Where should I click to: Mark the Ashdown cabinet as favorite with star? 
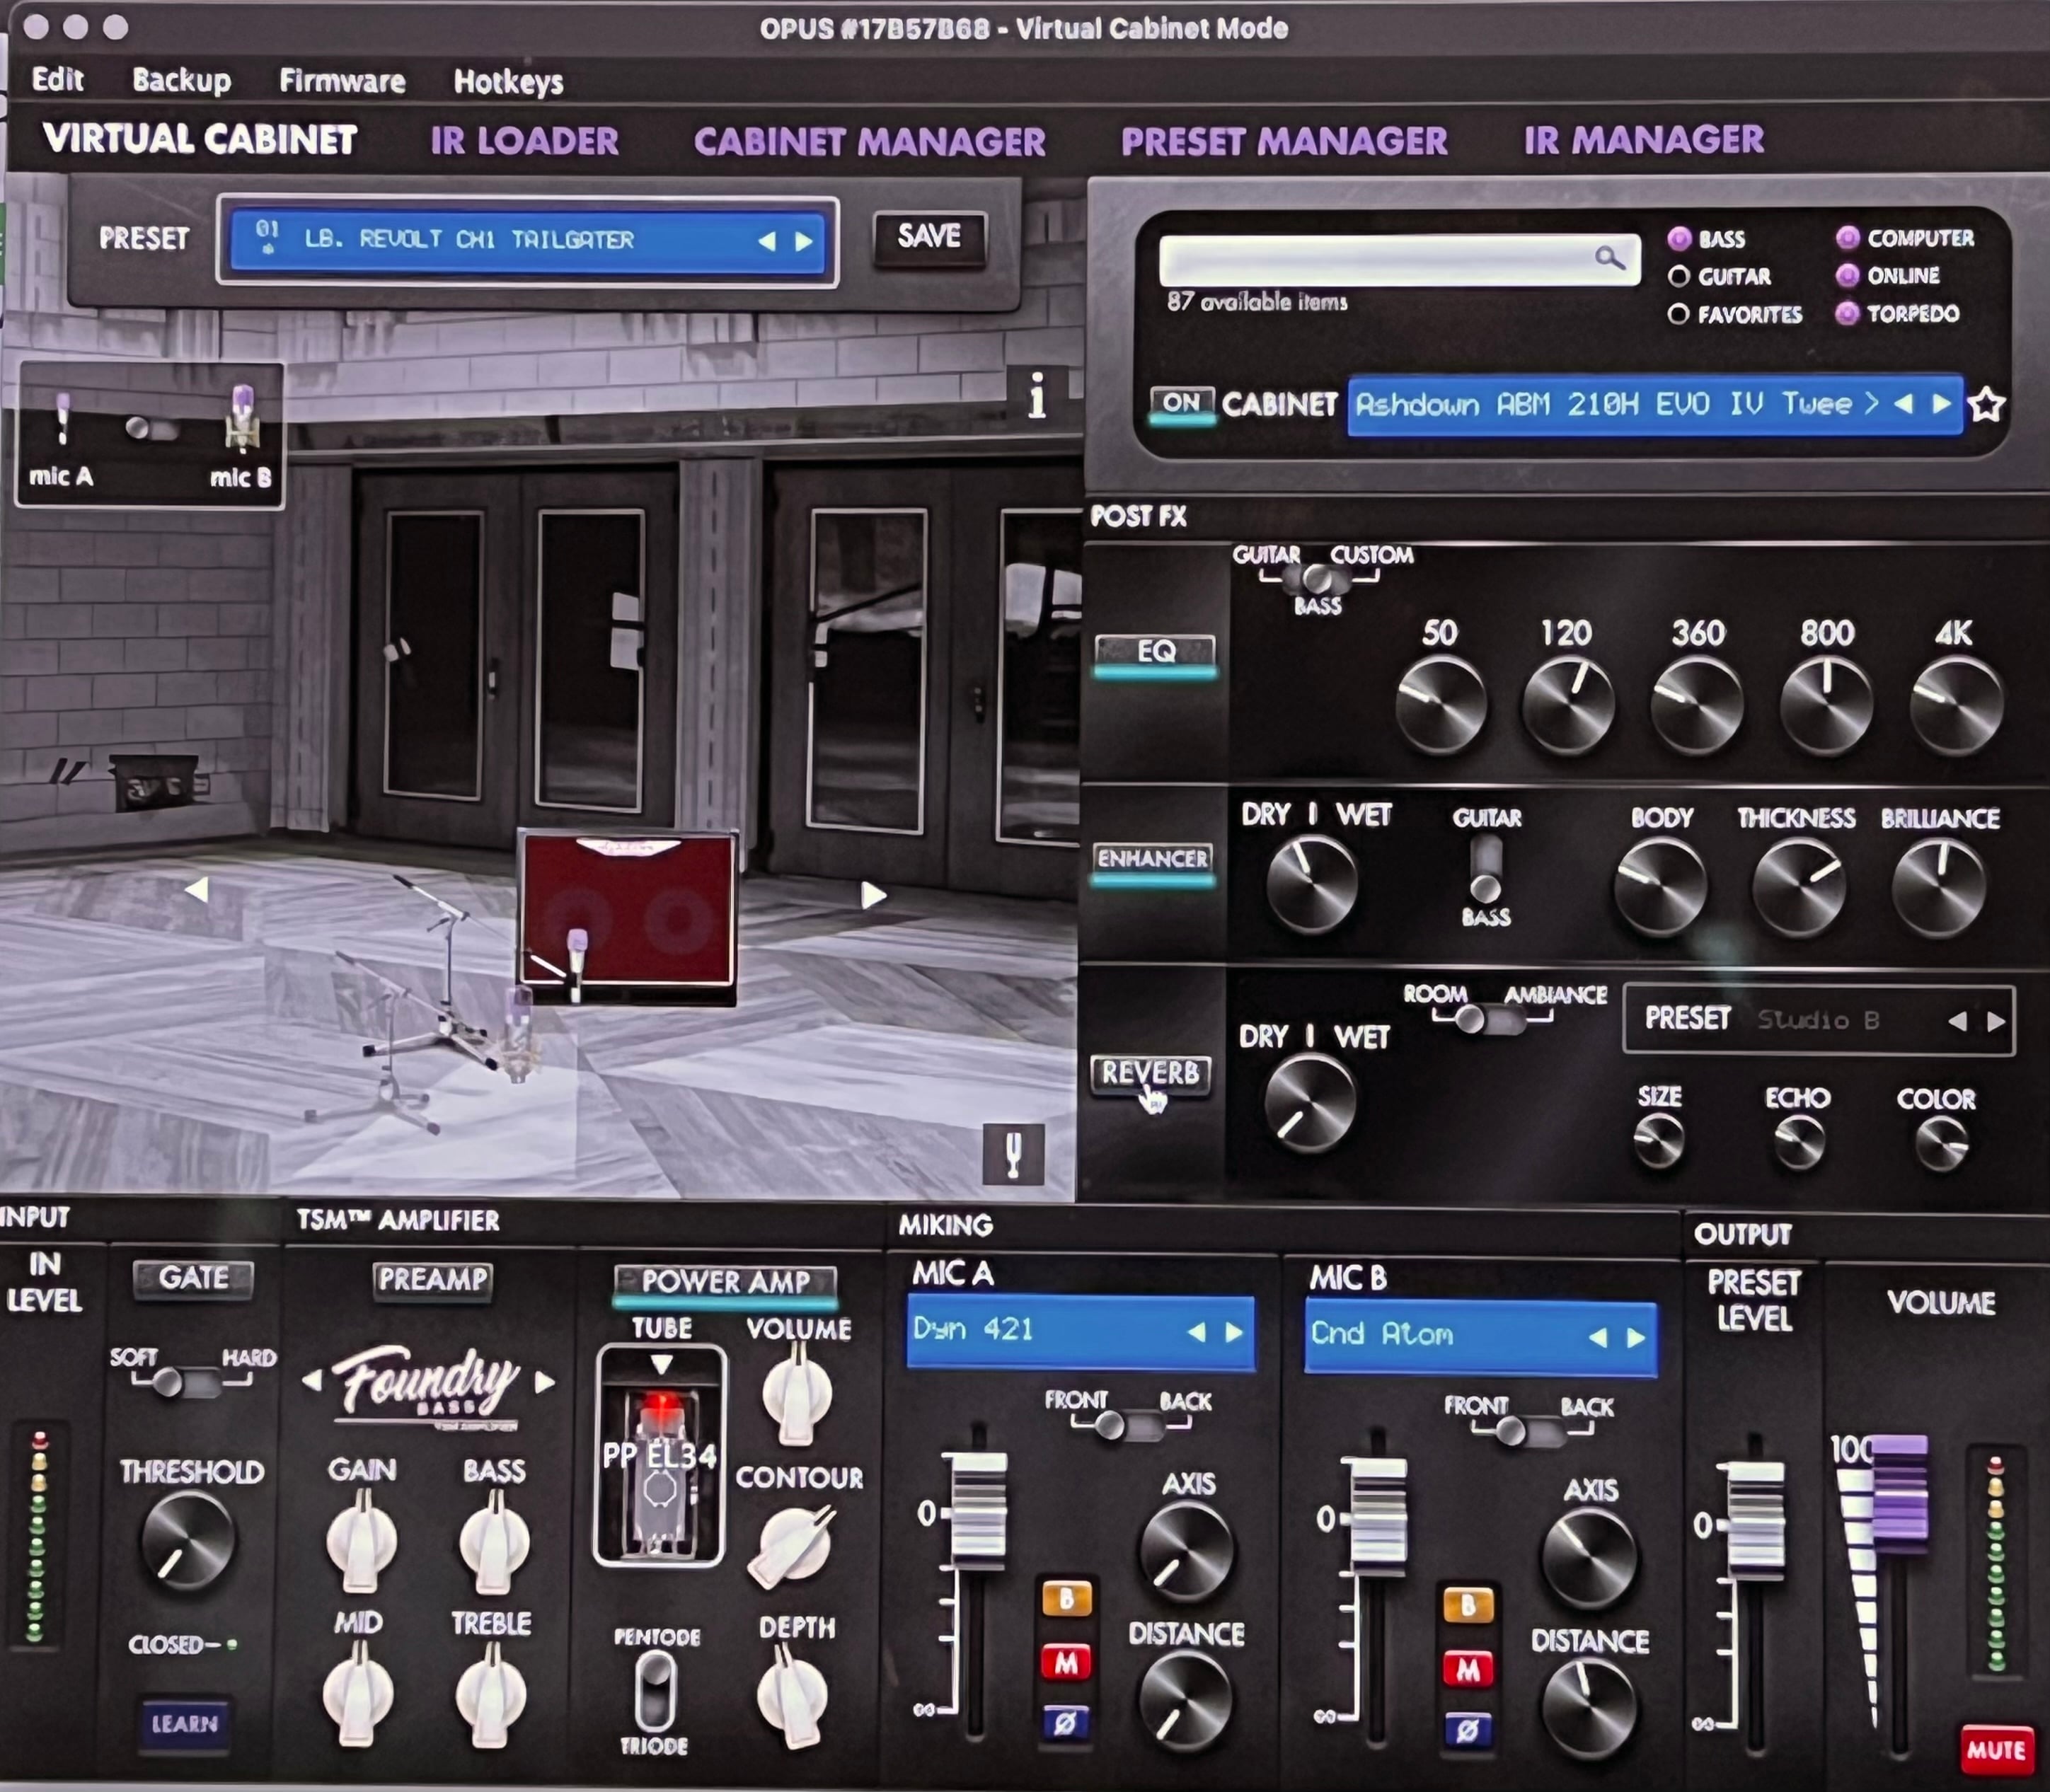[1986, 405]
